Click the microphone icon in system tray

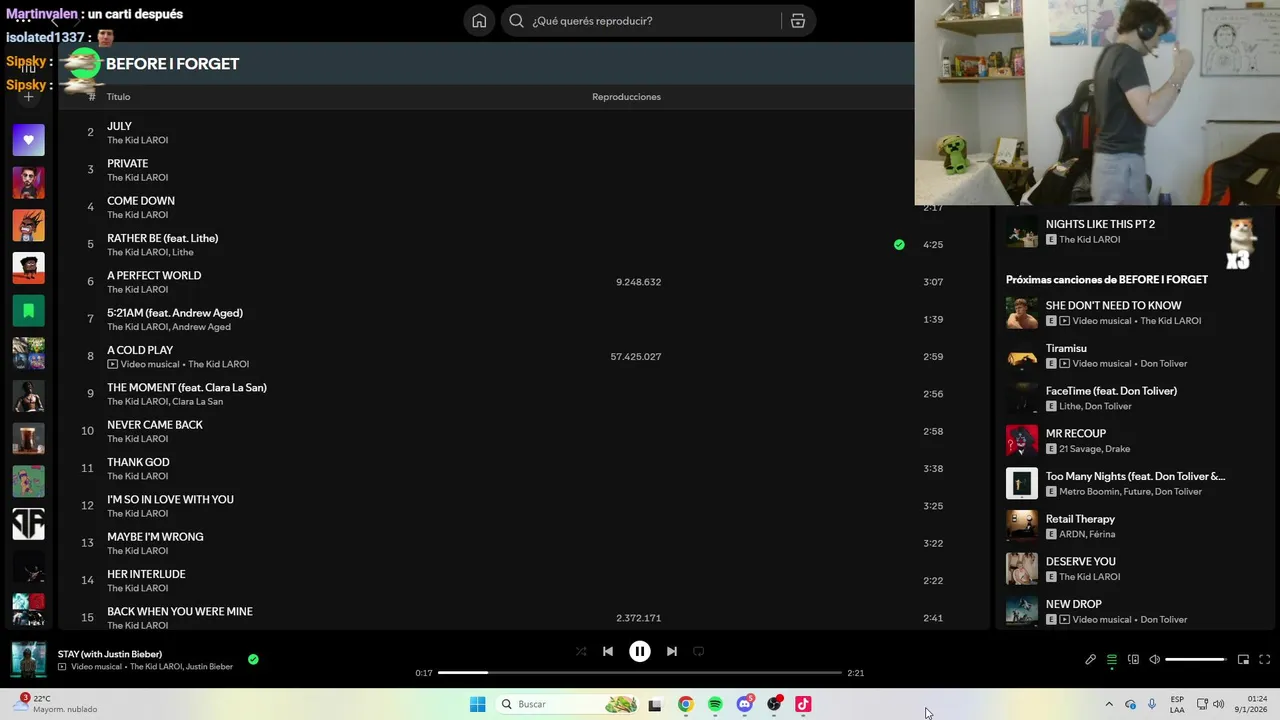(x=1152, y=704)
